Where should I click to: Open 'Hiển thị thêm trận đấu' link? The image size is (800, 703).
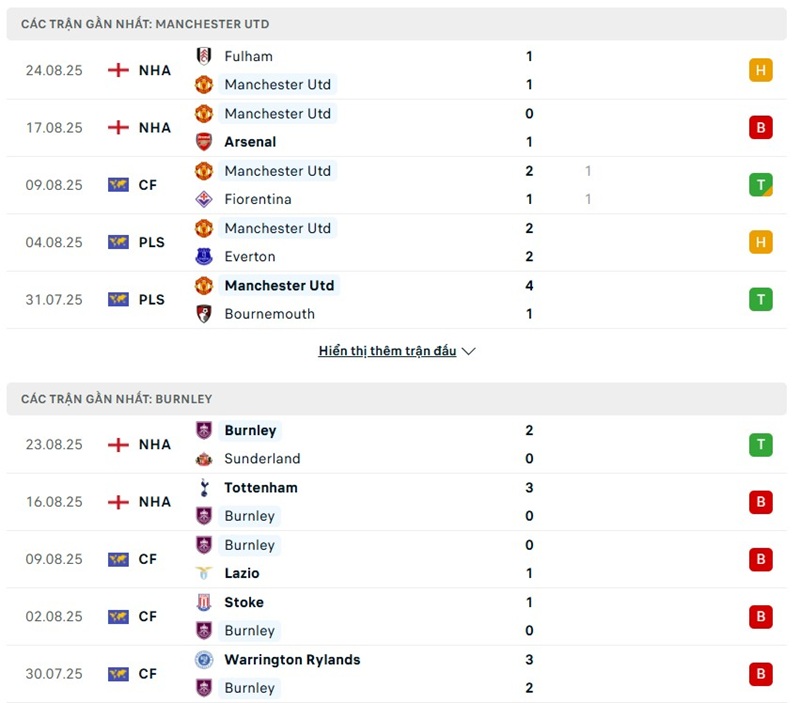click(387, 351)
